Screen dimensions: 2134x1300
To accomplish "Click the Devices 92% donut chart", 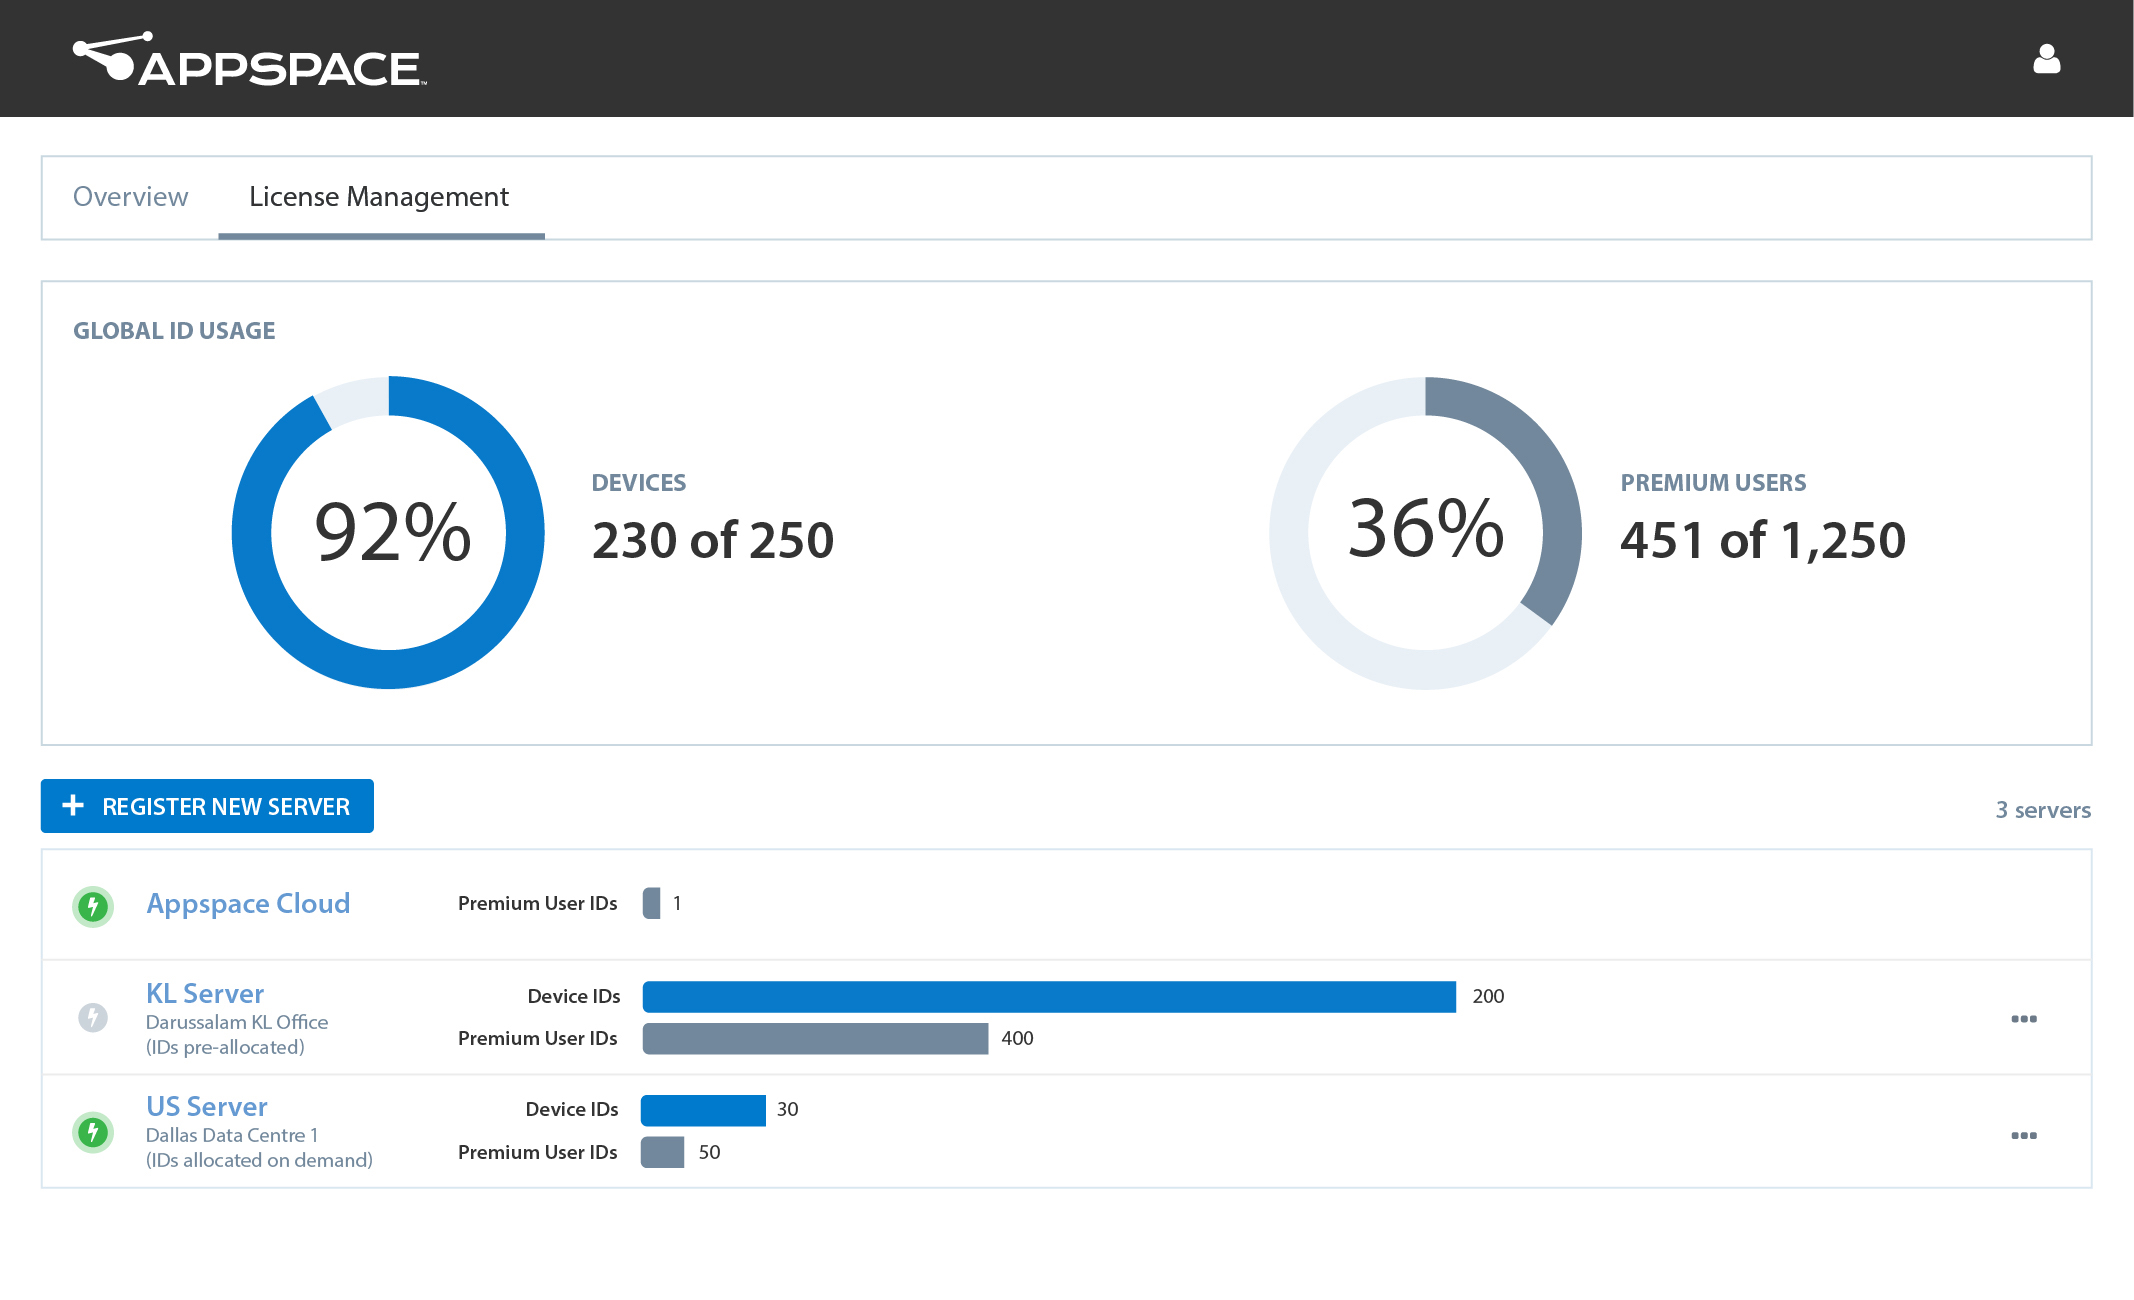I will pos(389,532).
